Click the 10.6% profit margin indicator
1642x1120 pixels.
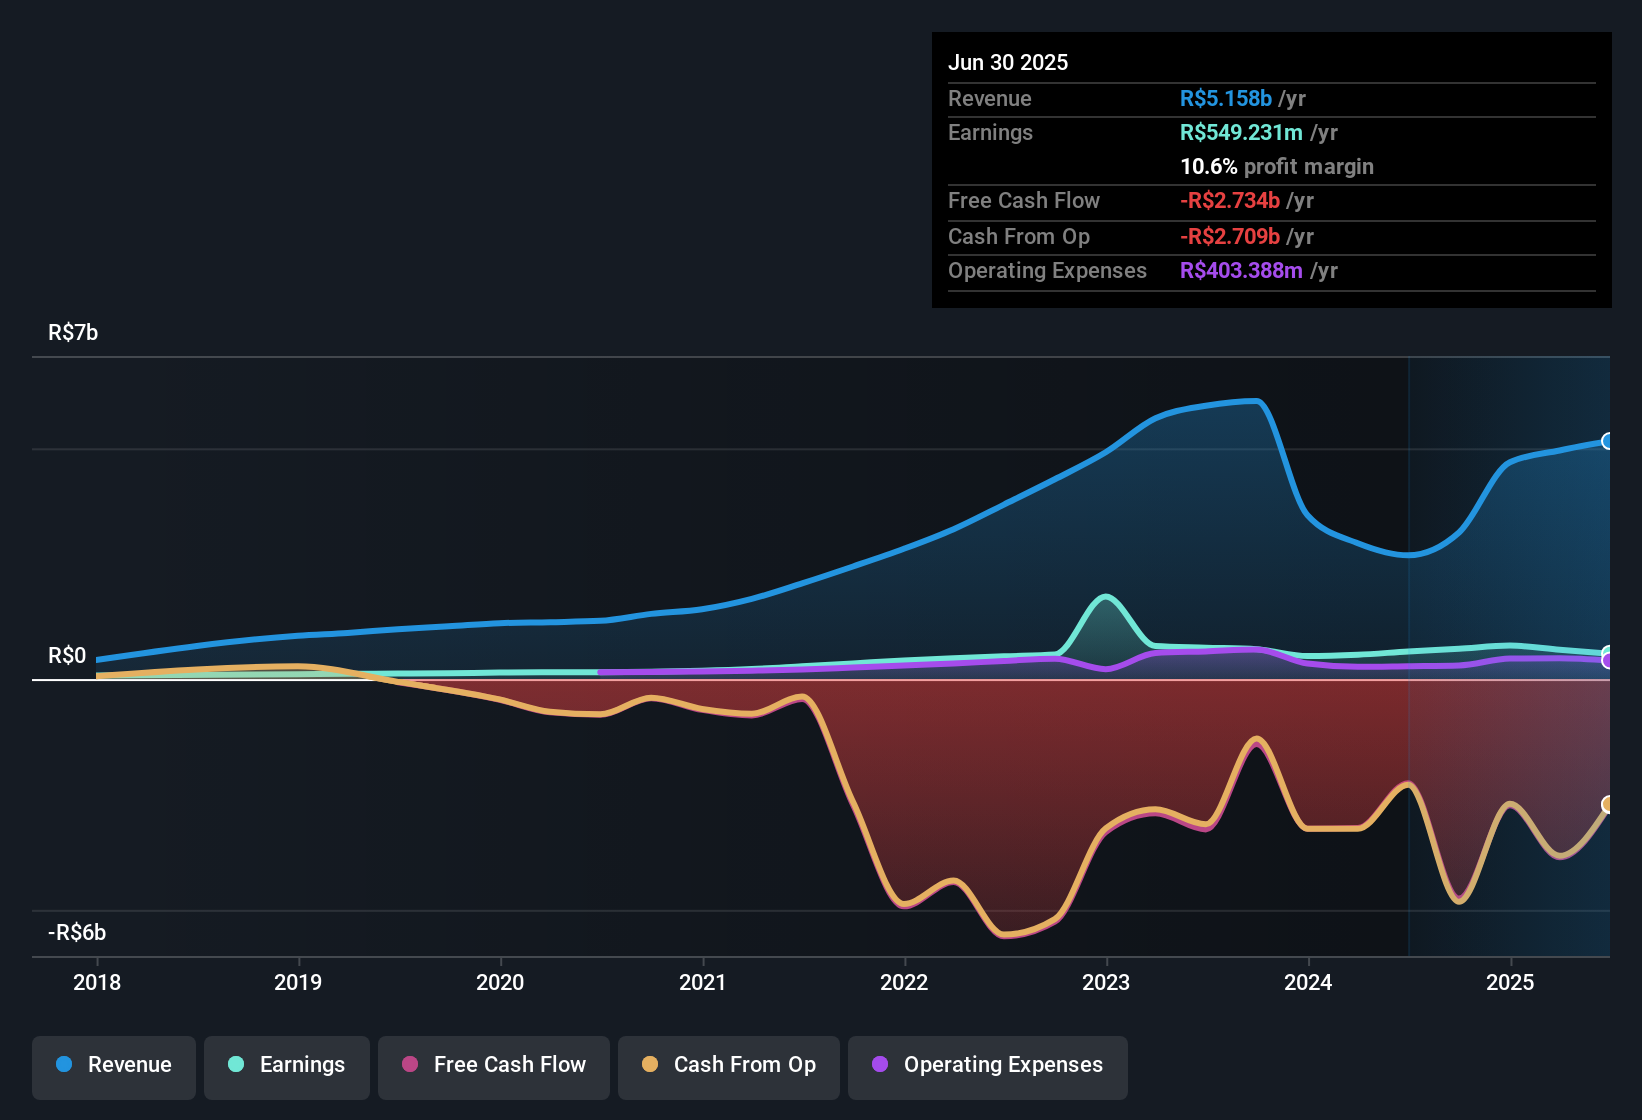point(1277,166)
